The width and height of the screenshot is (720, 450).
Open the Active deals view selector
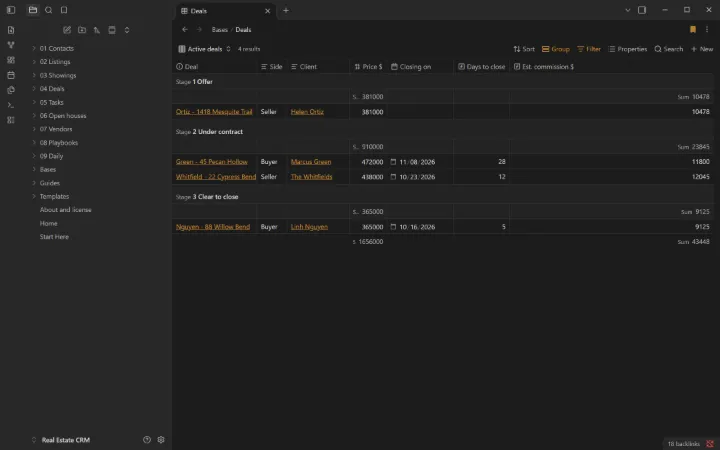[204, 49]
